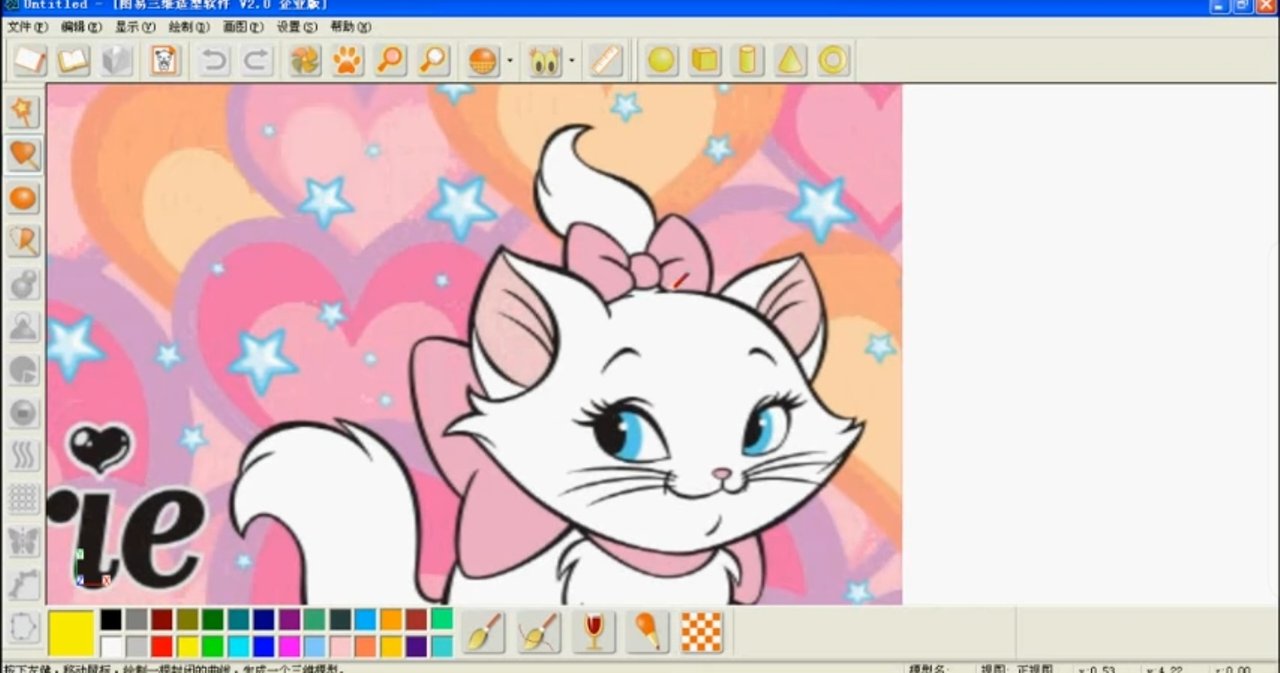
Task: Click the gray round disc sidebar tool
Action: pos(23,413)
